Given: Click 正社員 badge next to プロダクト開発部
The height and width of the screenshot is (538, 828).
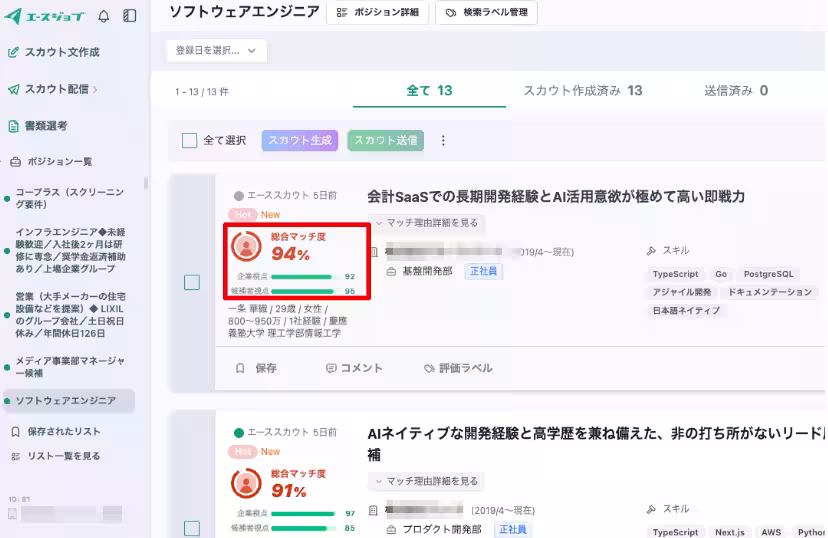Looking at the screenshot, I should point(512,530).
